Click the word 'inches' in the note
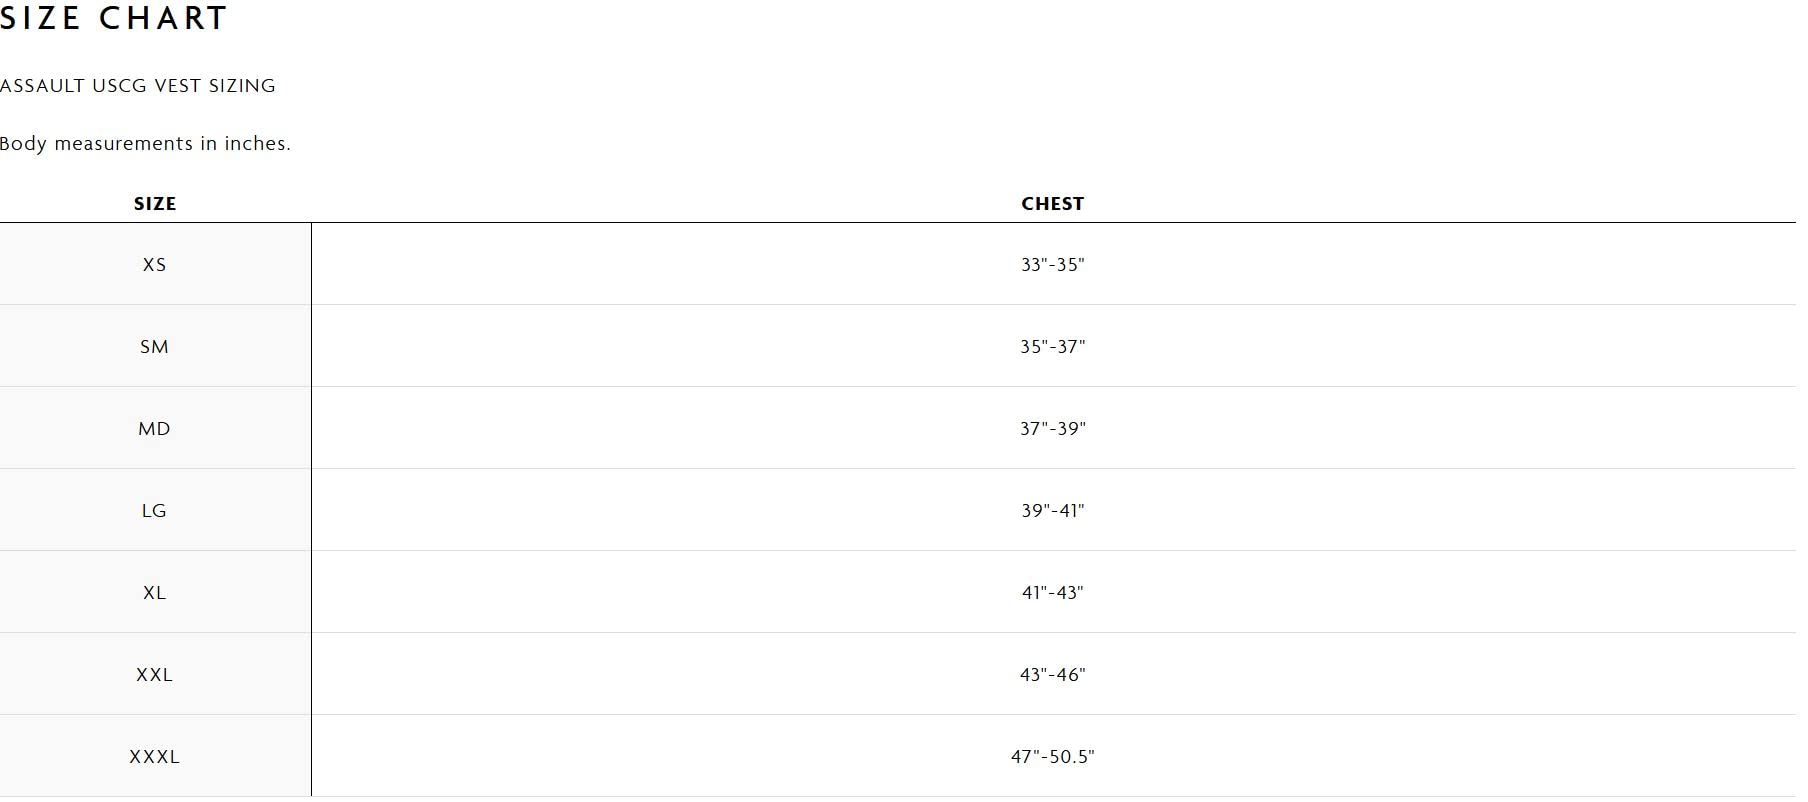Viewport: 1808px width, 802px height. coord(255,144)
